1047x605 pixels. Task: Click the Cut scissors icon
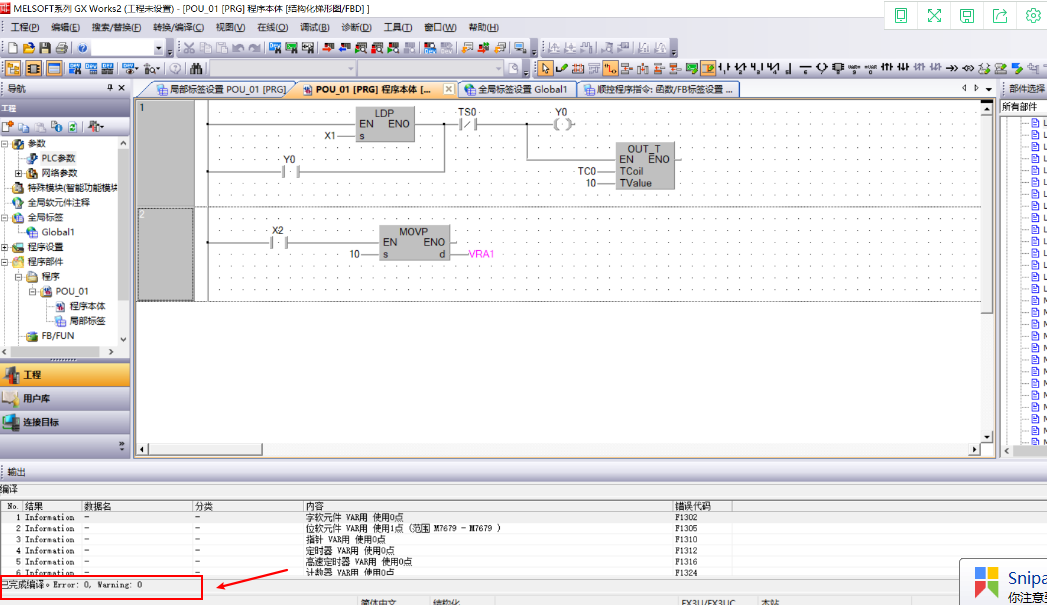coord(188,48)
